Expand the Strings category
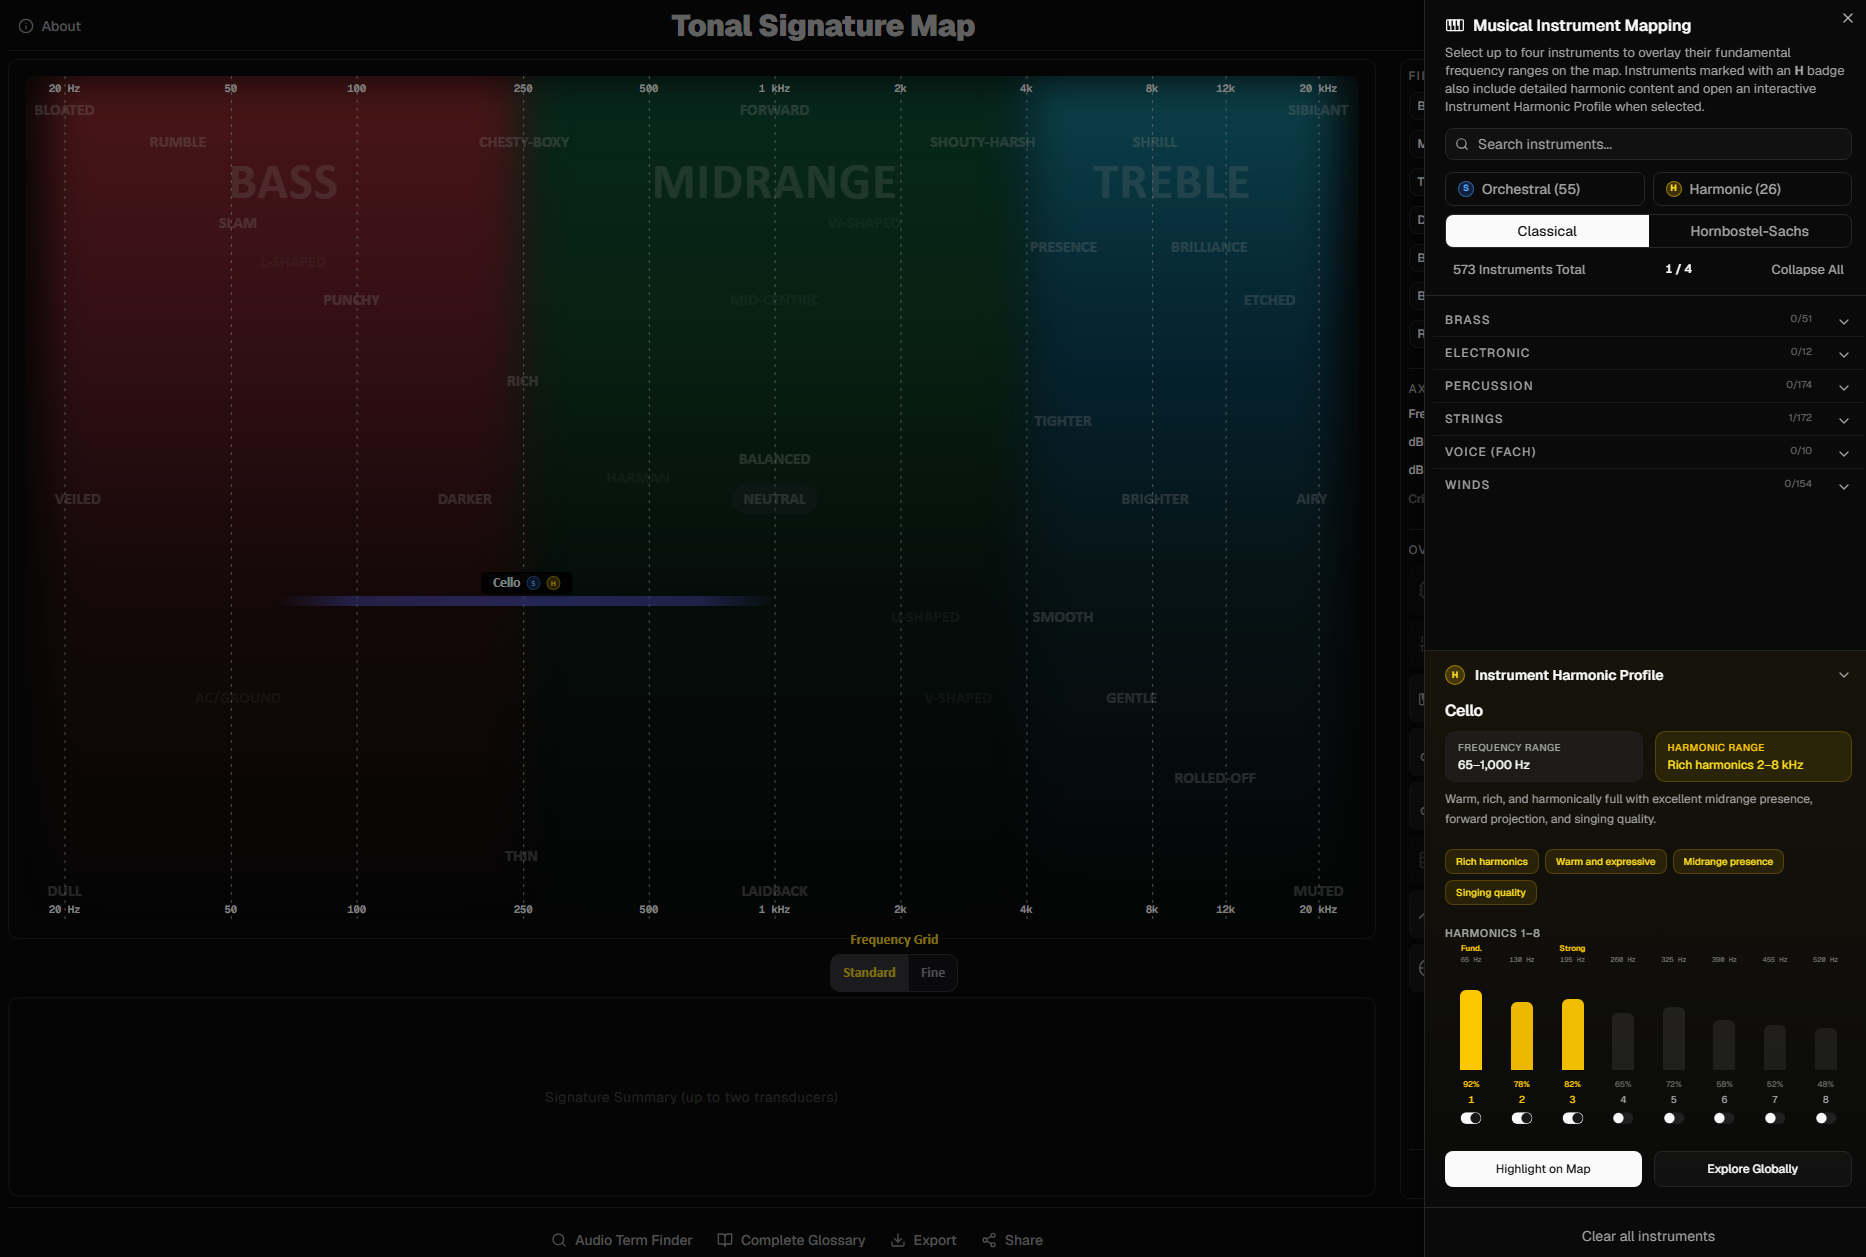The image size is (1866, 1257). click(x=1646, y=419)
